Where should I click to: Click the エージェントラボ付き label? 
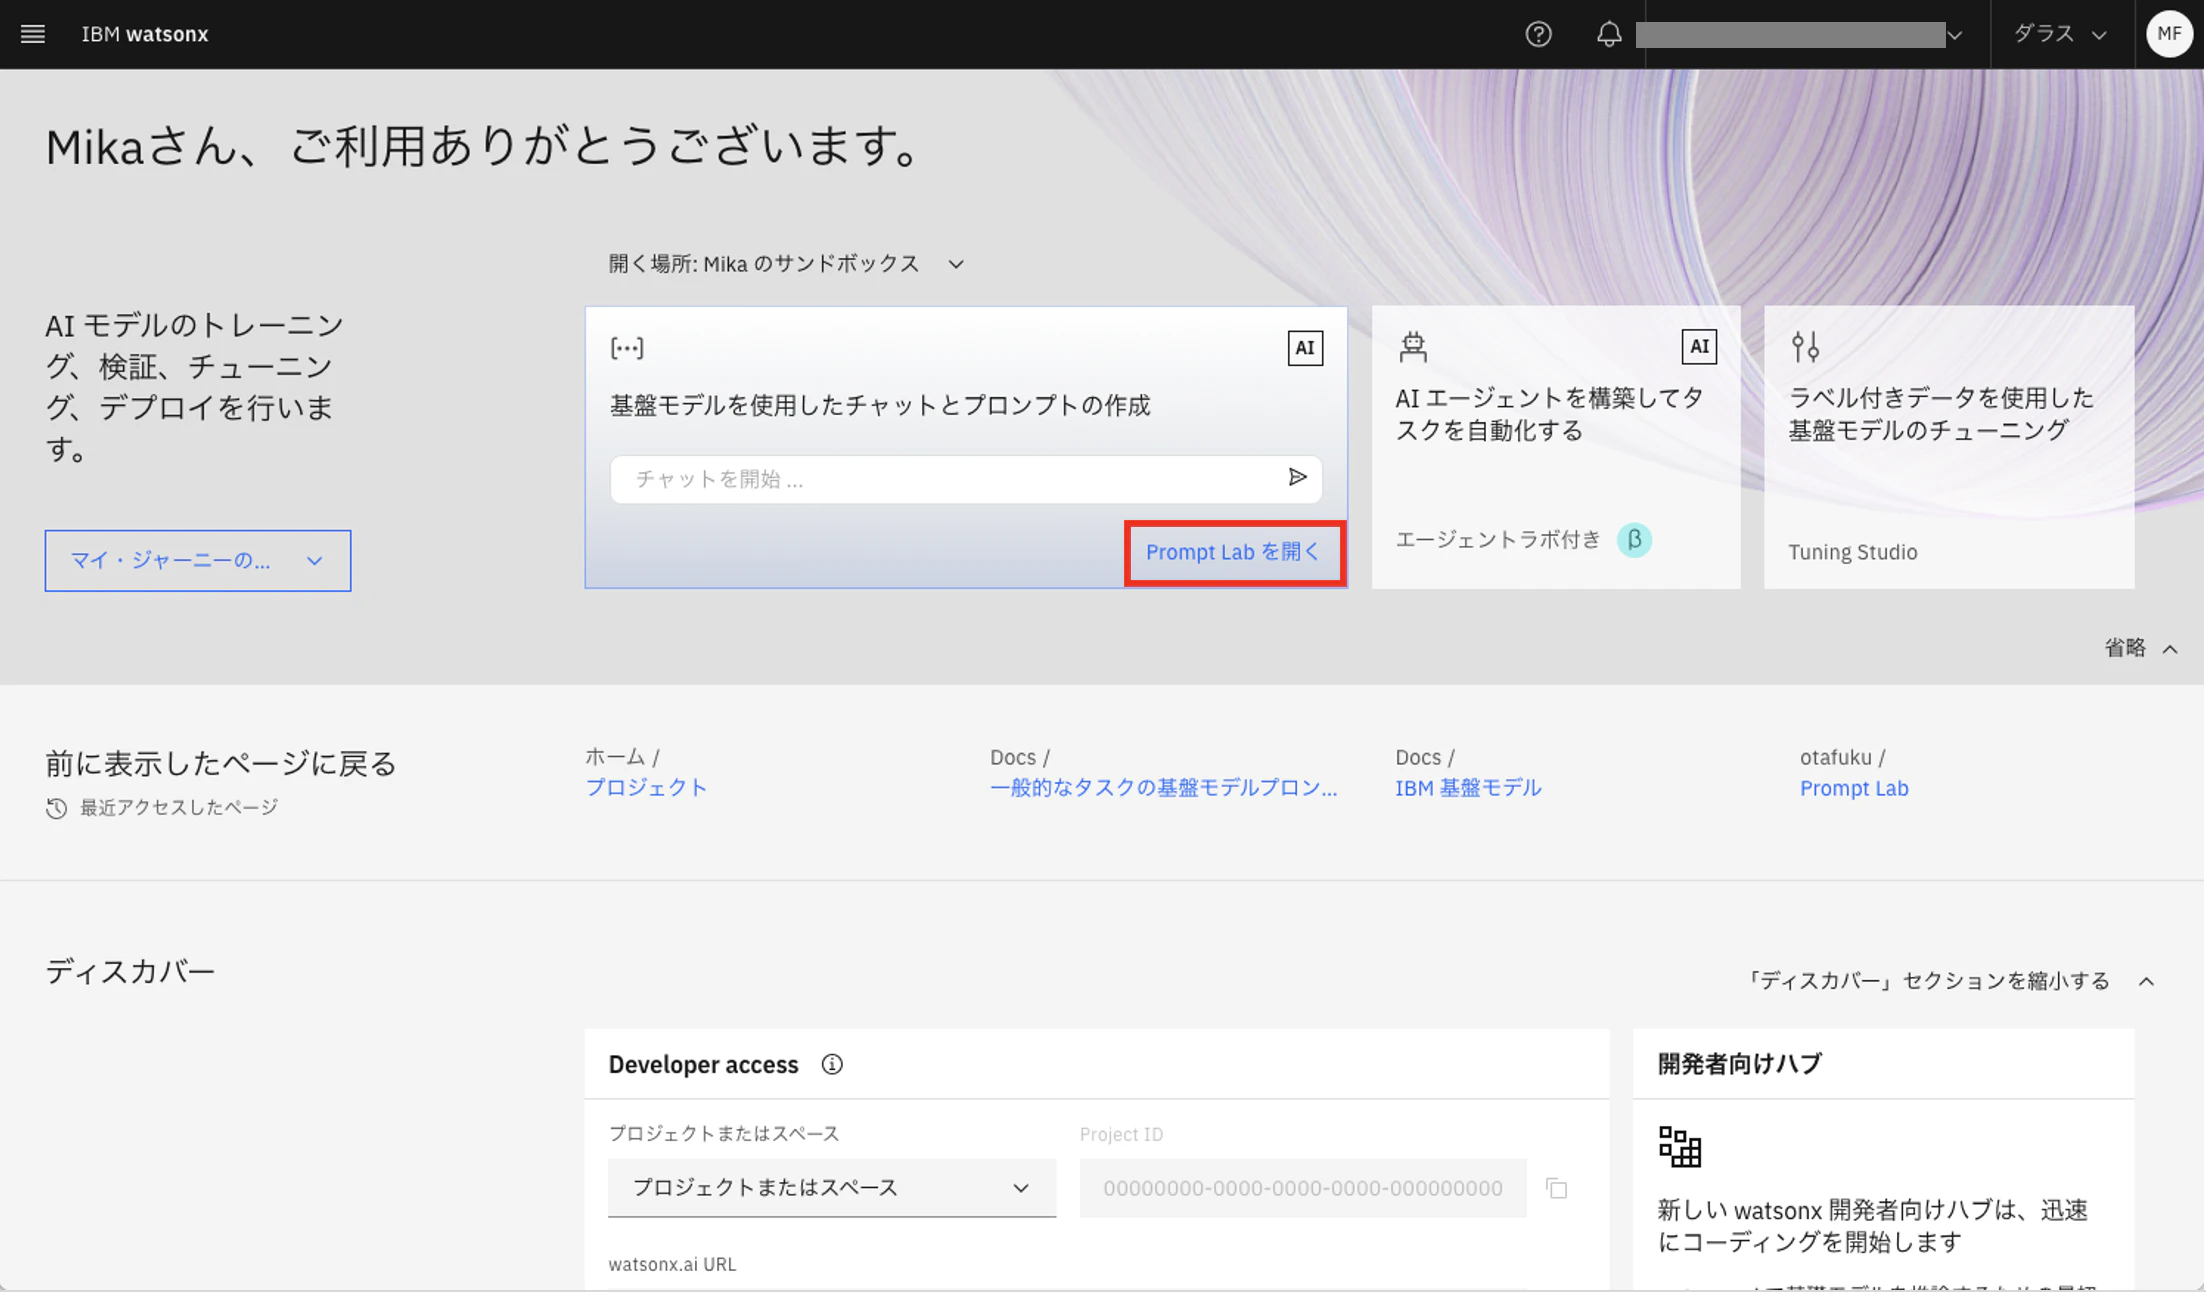click(x=1497, y=540)
